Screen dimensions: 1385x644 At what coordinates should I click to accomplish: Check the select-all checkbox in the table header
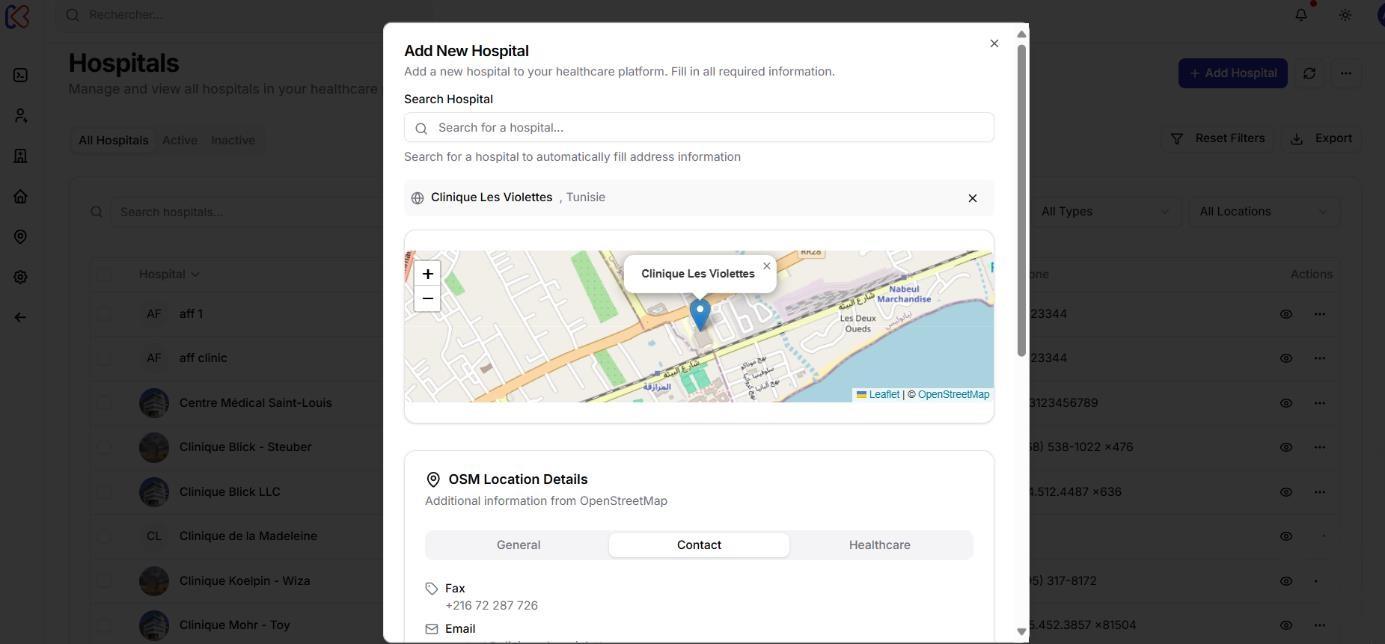click(106, 273)
